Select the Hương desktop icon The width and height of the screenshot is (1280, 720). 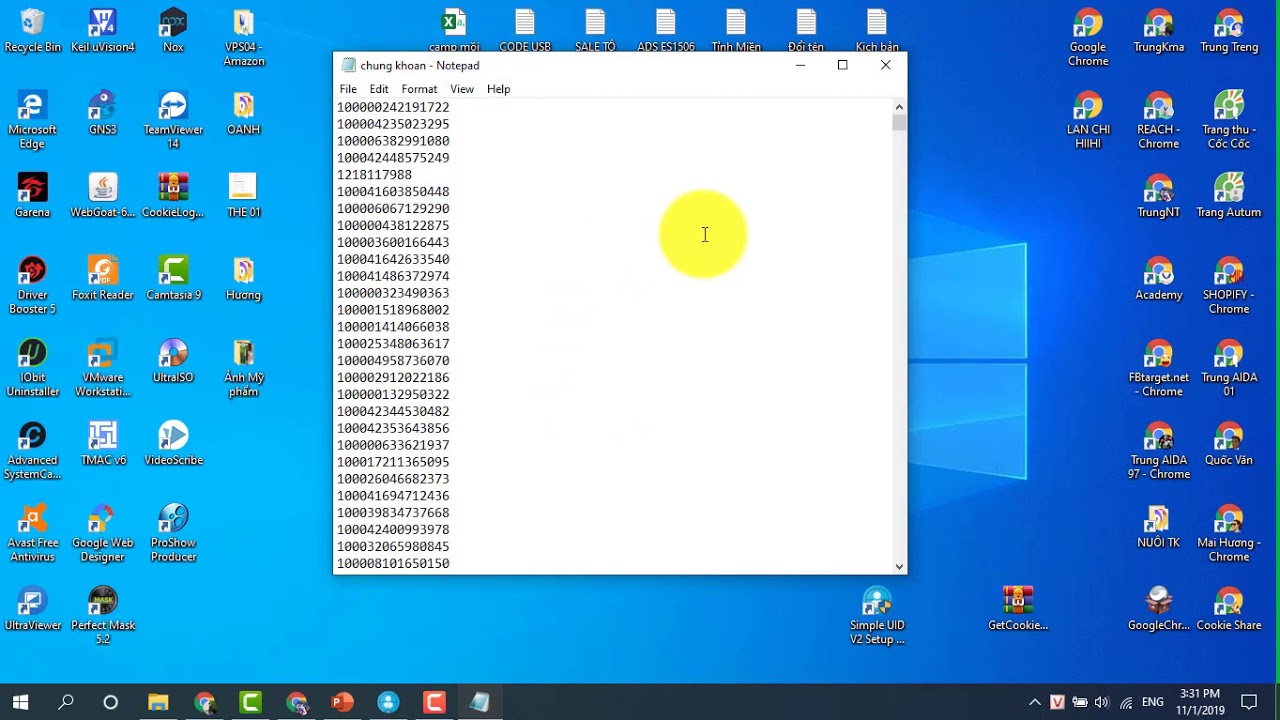tap(244, 278)
